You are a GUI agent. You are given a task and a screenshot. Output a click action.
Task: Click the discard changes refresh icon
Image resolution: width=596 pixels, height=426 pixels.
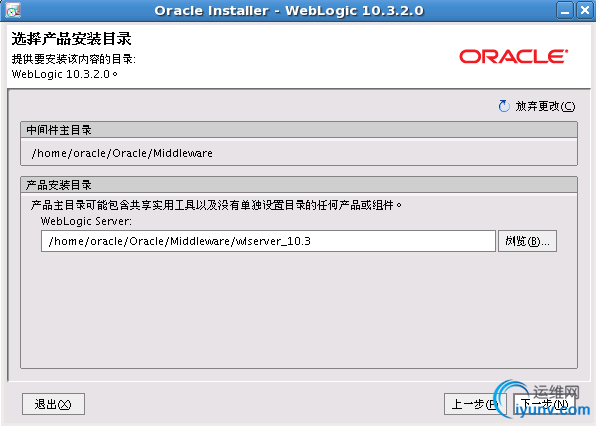point(504,106)
